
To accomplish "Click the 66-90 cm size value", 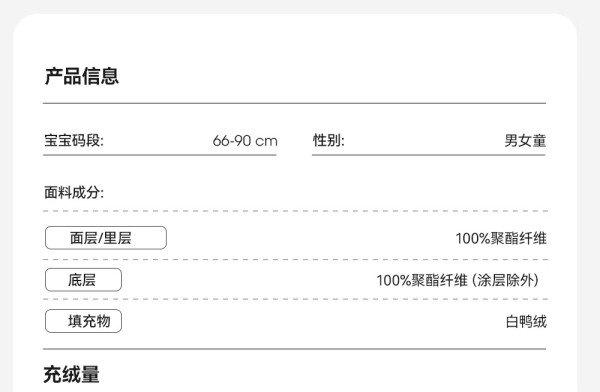I will tap(245, 141).
